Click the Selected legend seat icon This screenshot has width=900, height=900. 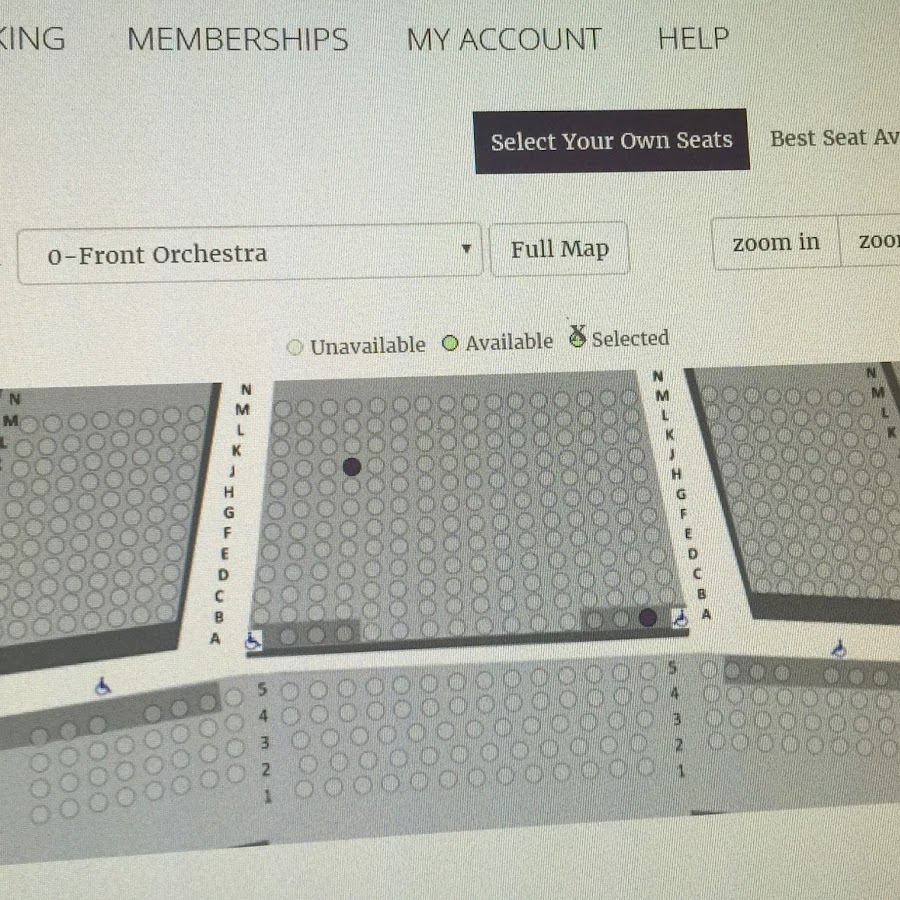coord(577,337)
